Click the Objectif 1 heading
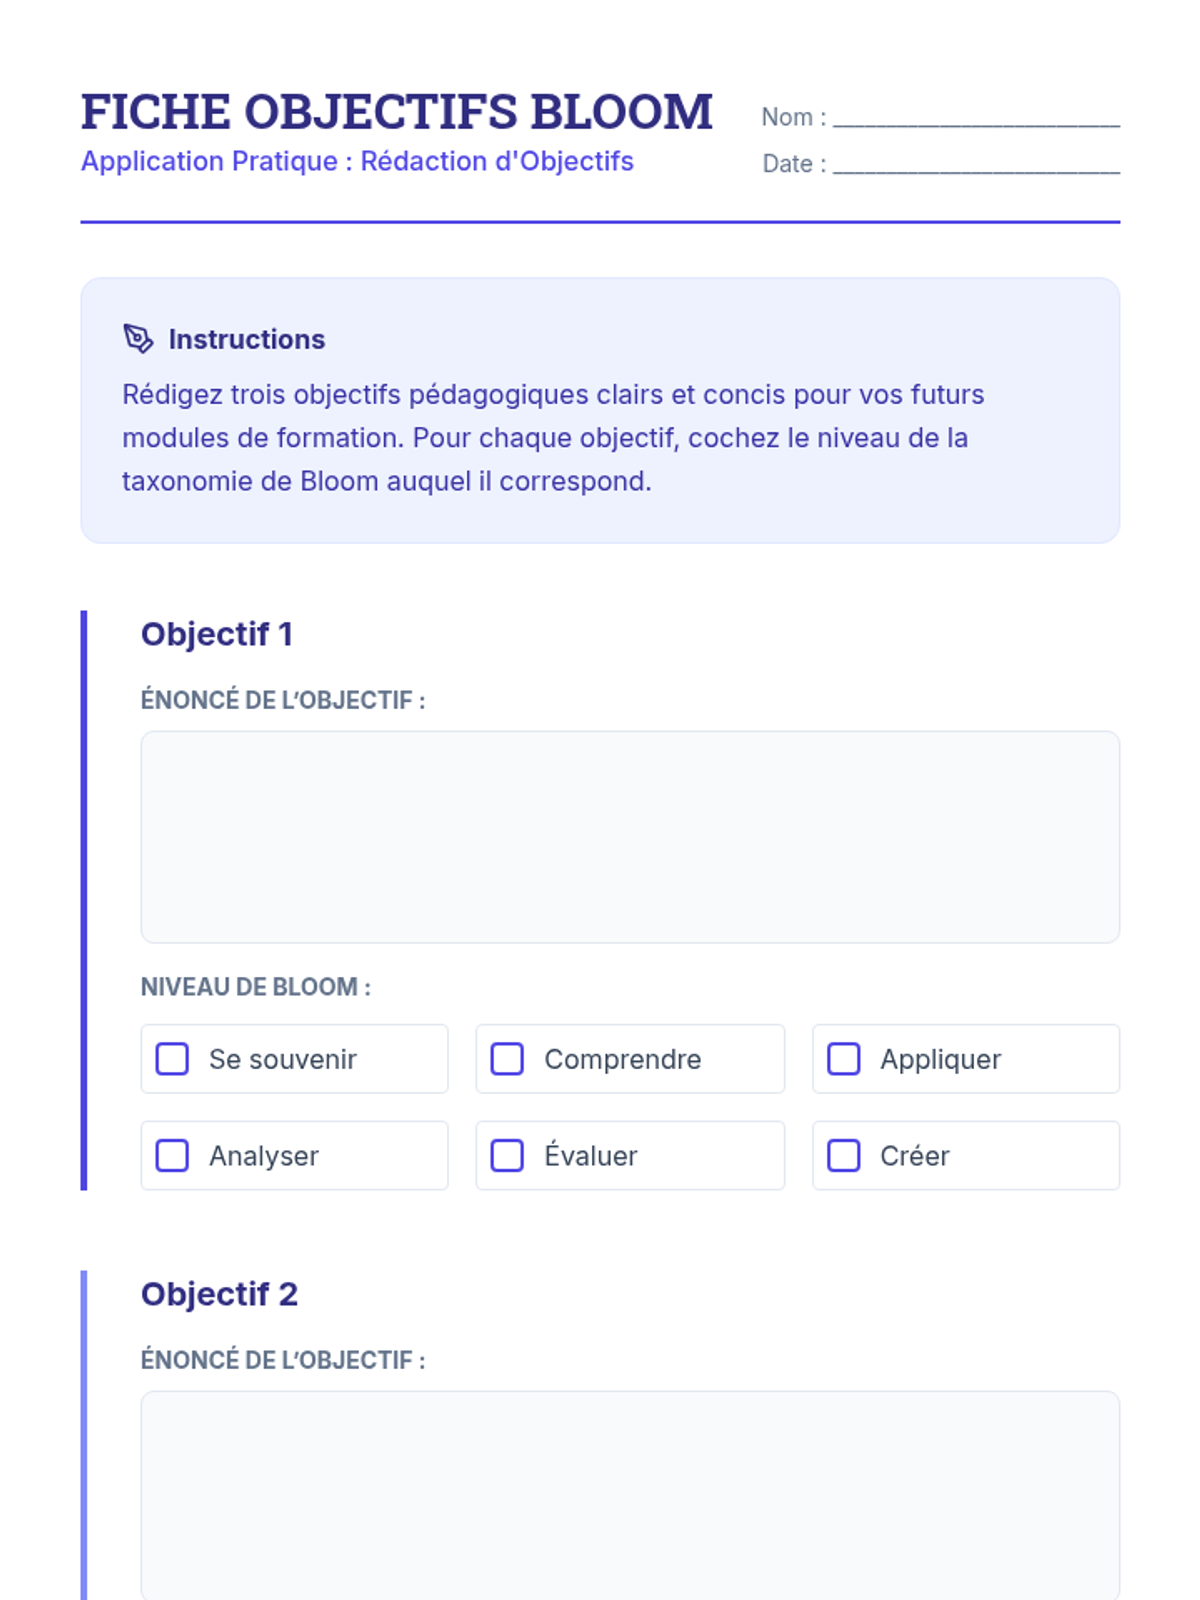The height and width of the screenshot is (1600, 1200). tap(217, 634)
